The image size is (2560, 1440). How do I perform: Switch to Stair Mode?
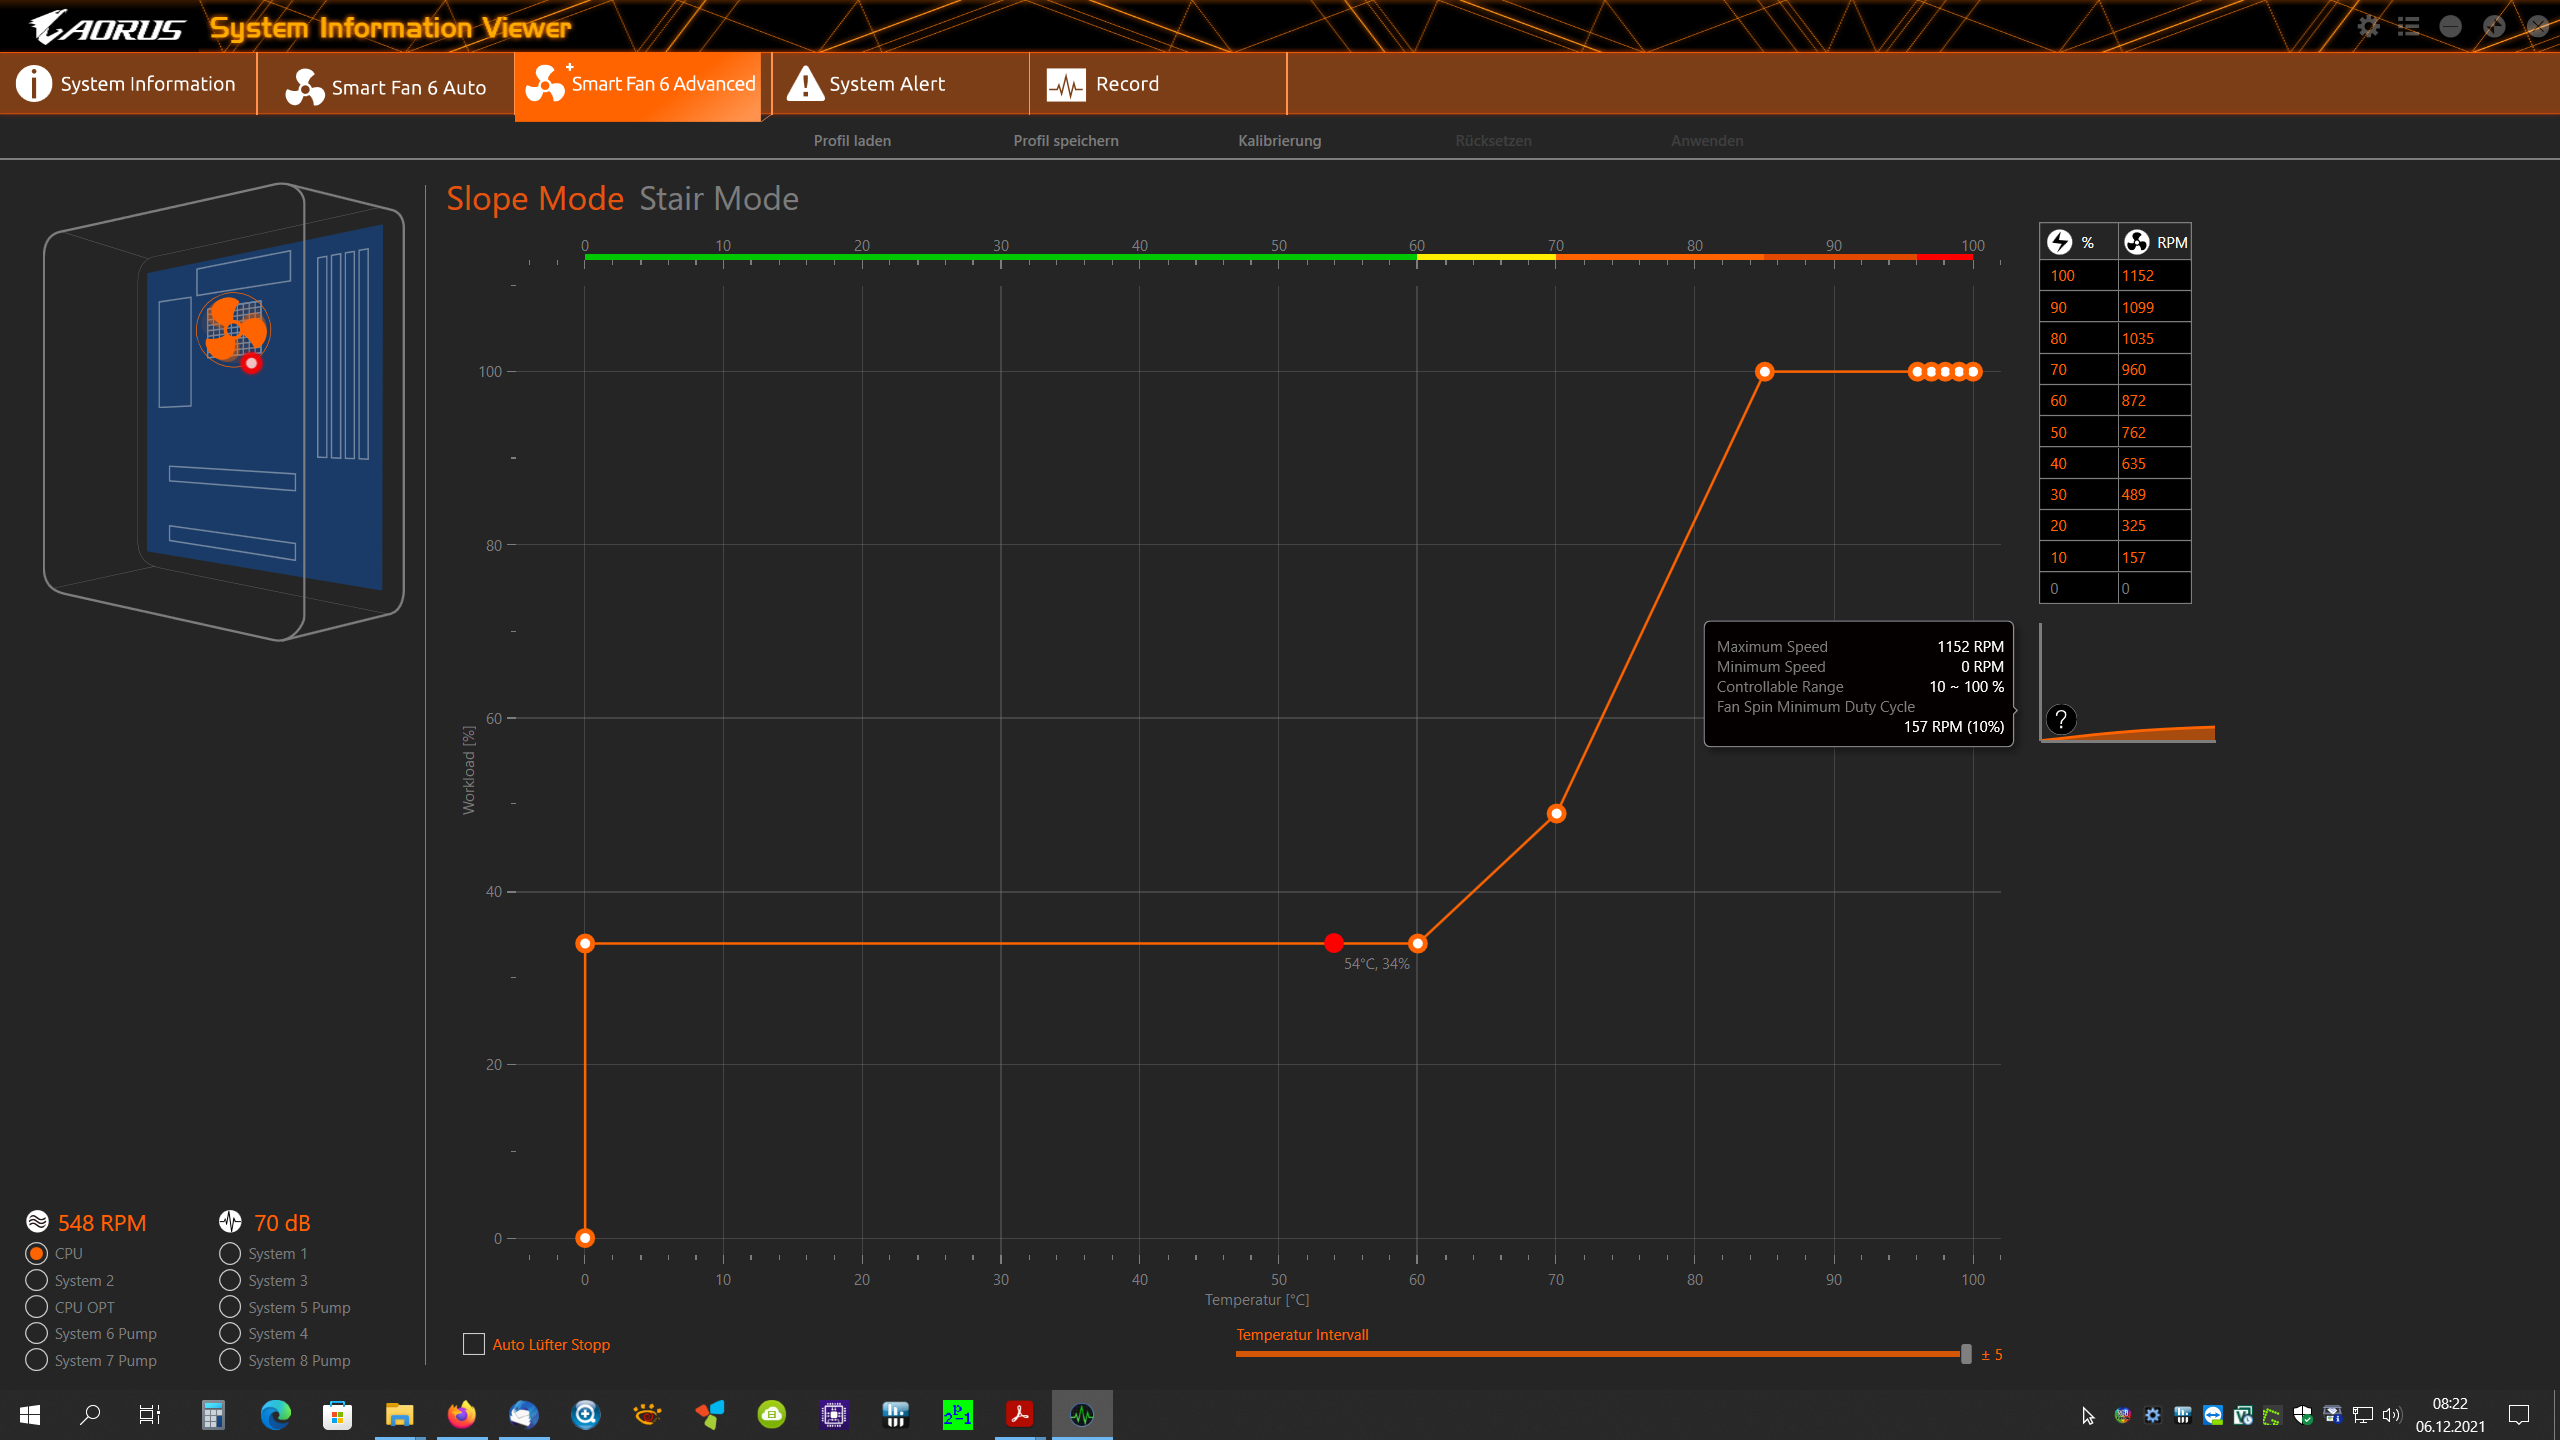(x=718, y=199)
